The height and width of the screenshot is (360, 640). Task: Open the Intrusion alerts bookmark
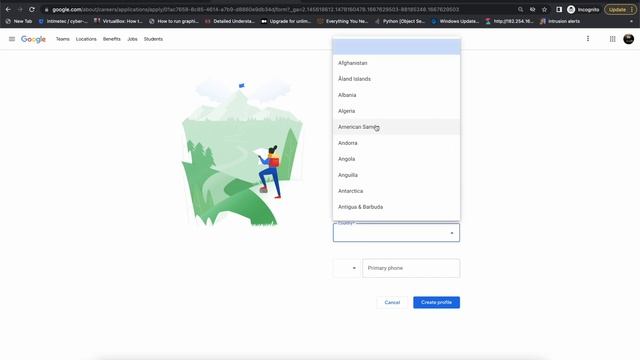[560, 21]
